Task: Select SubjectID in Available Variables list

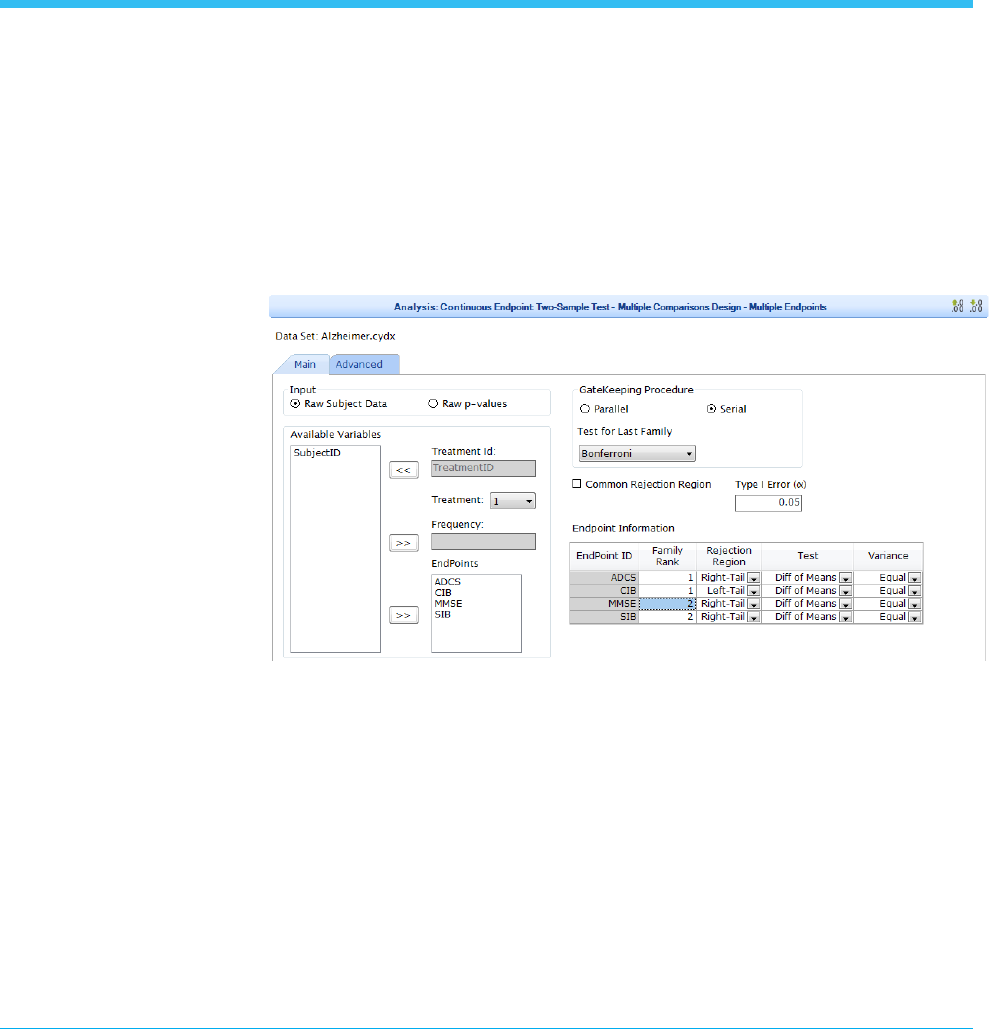Action: point(317,453)
